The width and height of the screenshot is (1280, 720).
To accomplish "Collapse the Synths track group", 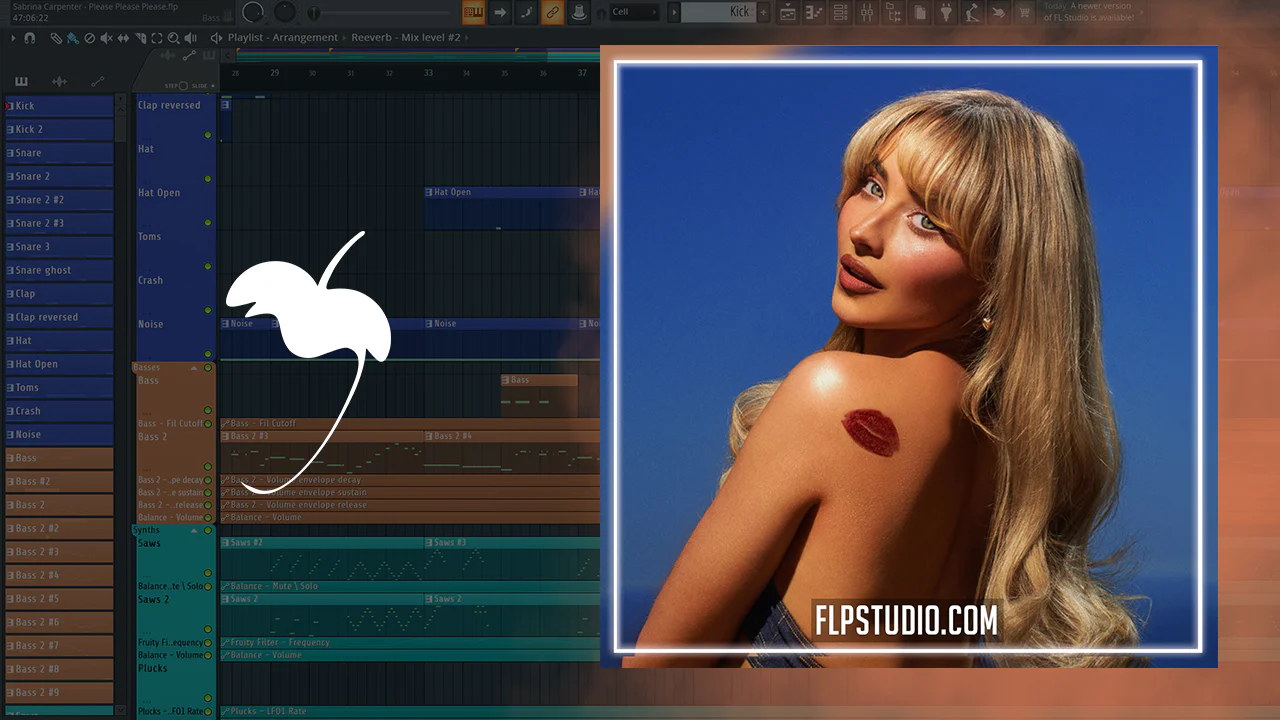I will 194,530.
